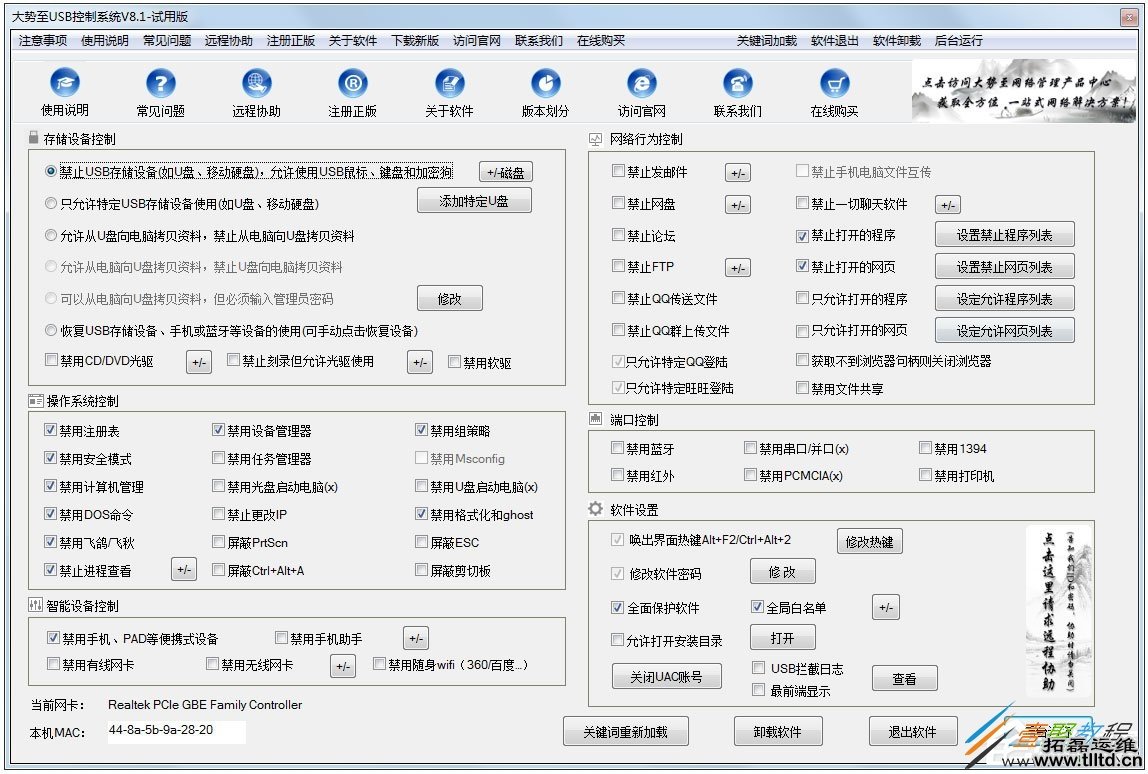Select the 恢复USB存储设备 radio option
1148x774 pixels.
51,330
